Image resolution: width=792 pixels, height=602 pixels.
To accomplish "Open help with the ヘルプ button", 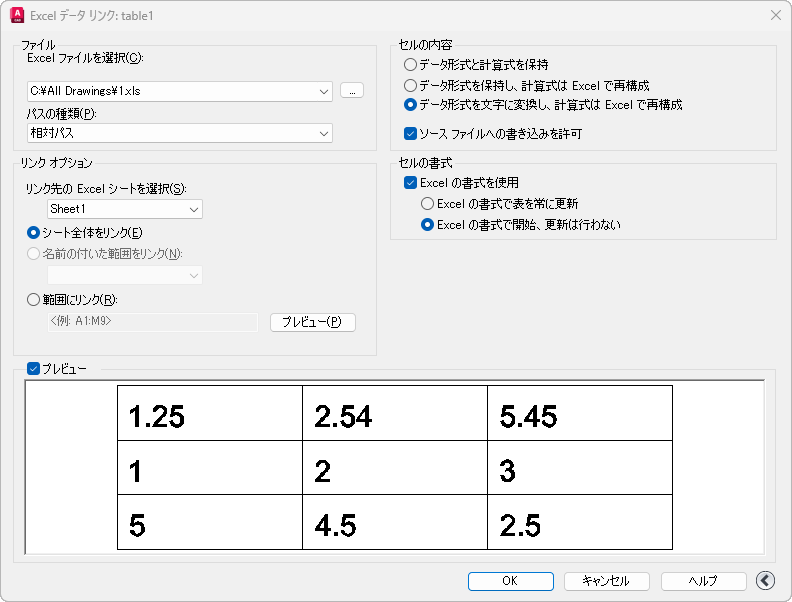I will [703, 581].
